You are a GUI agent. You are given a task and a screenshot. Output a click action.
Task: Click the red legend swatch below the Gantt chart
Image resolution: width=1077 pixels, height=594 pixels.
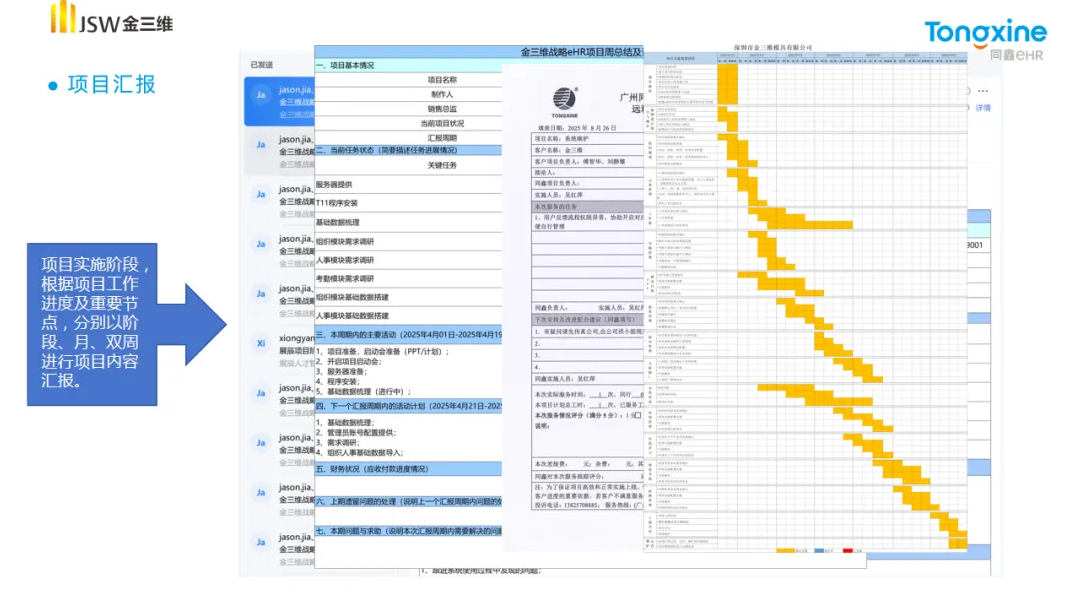[846, 550]
